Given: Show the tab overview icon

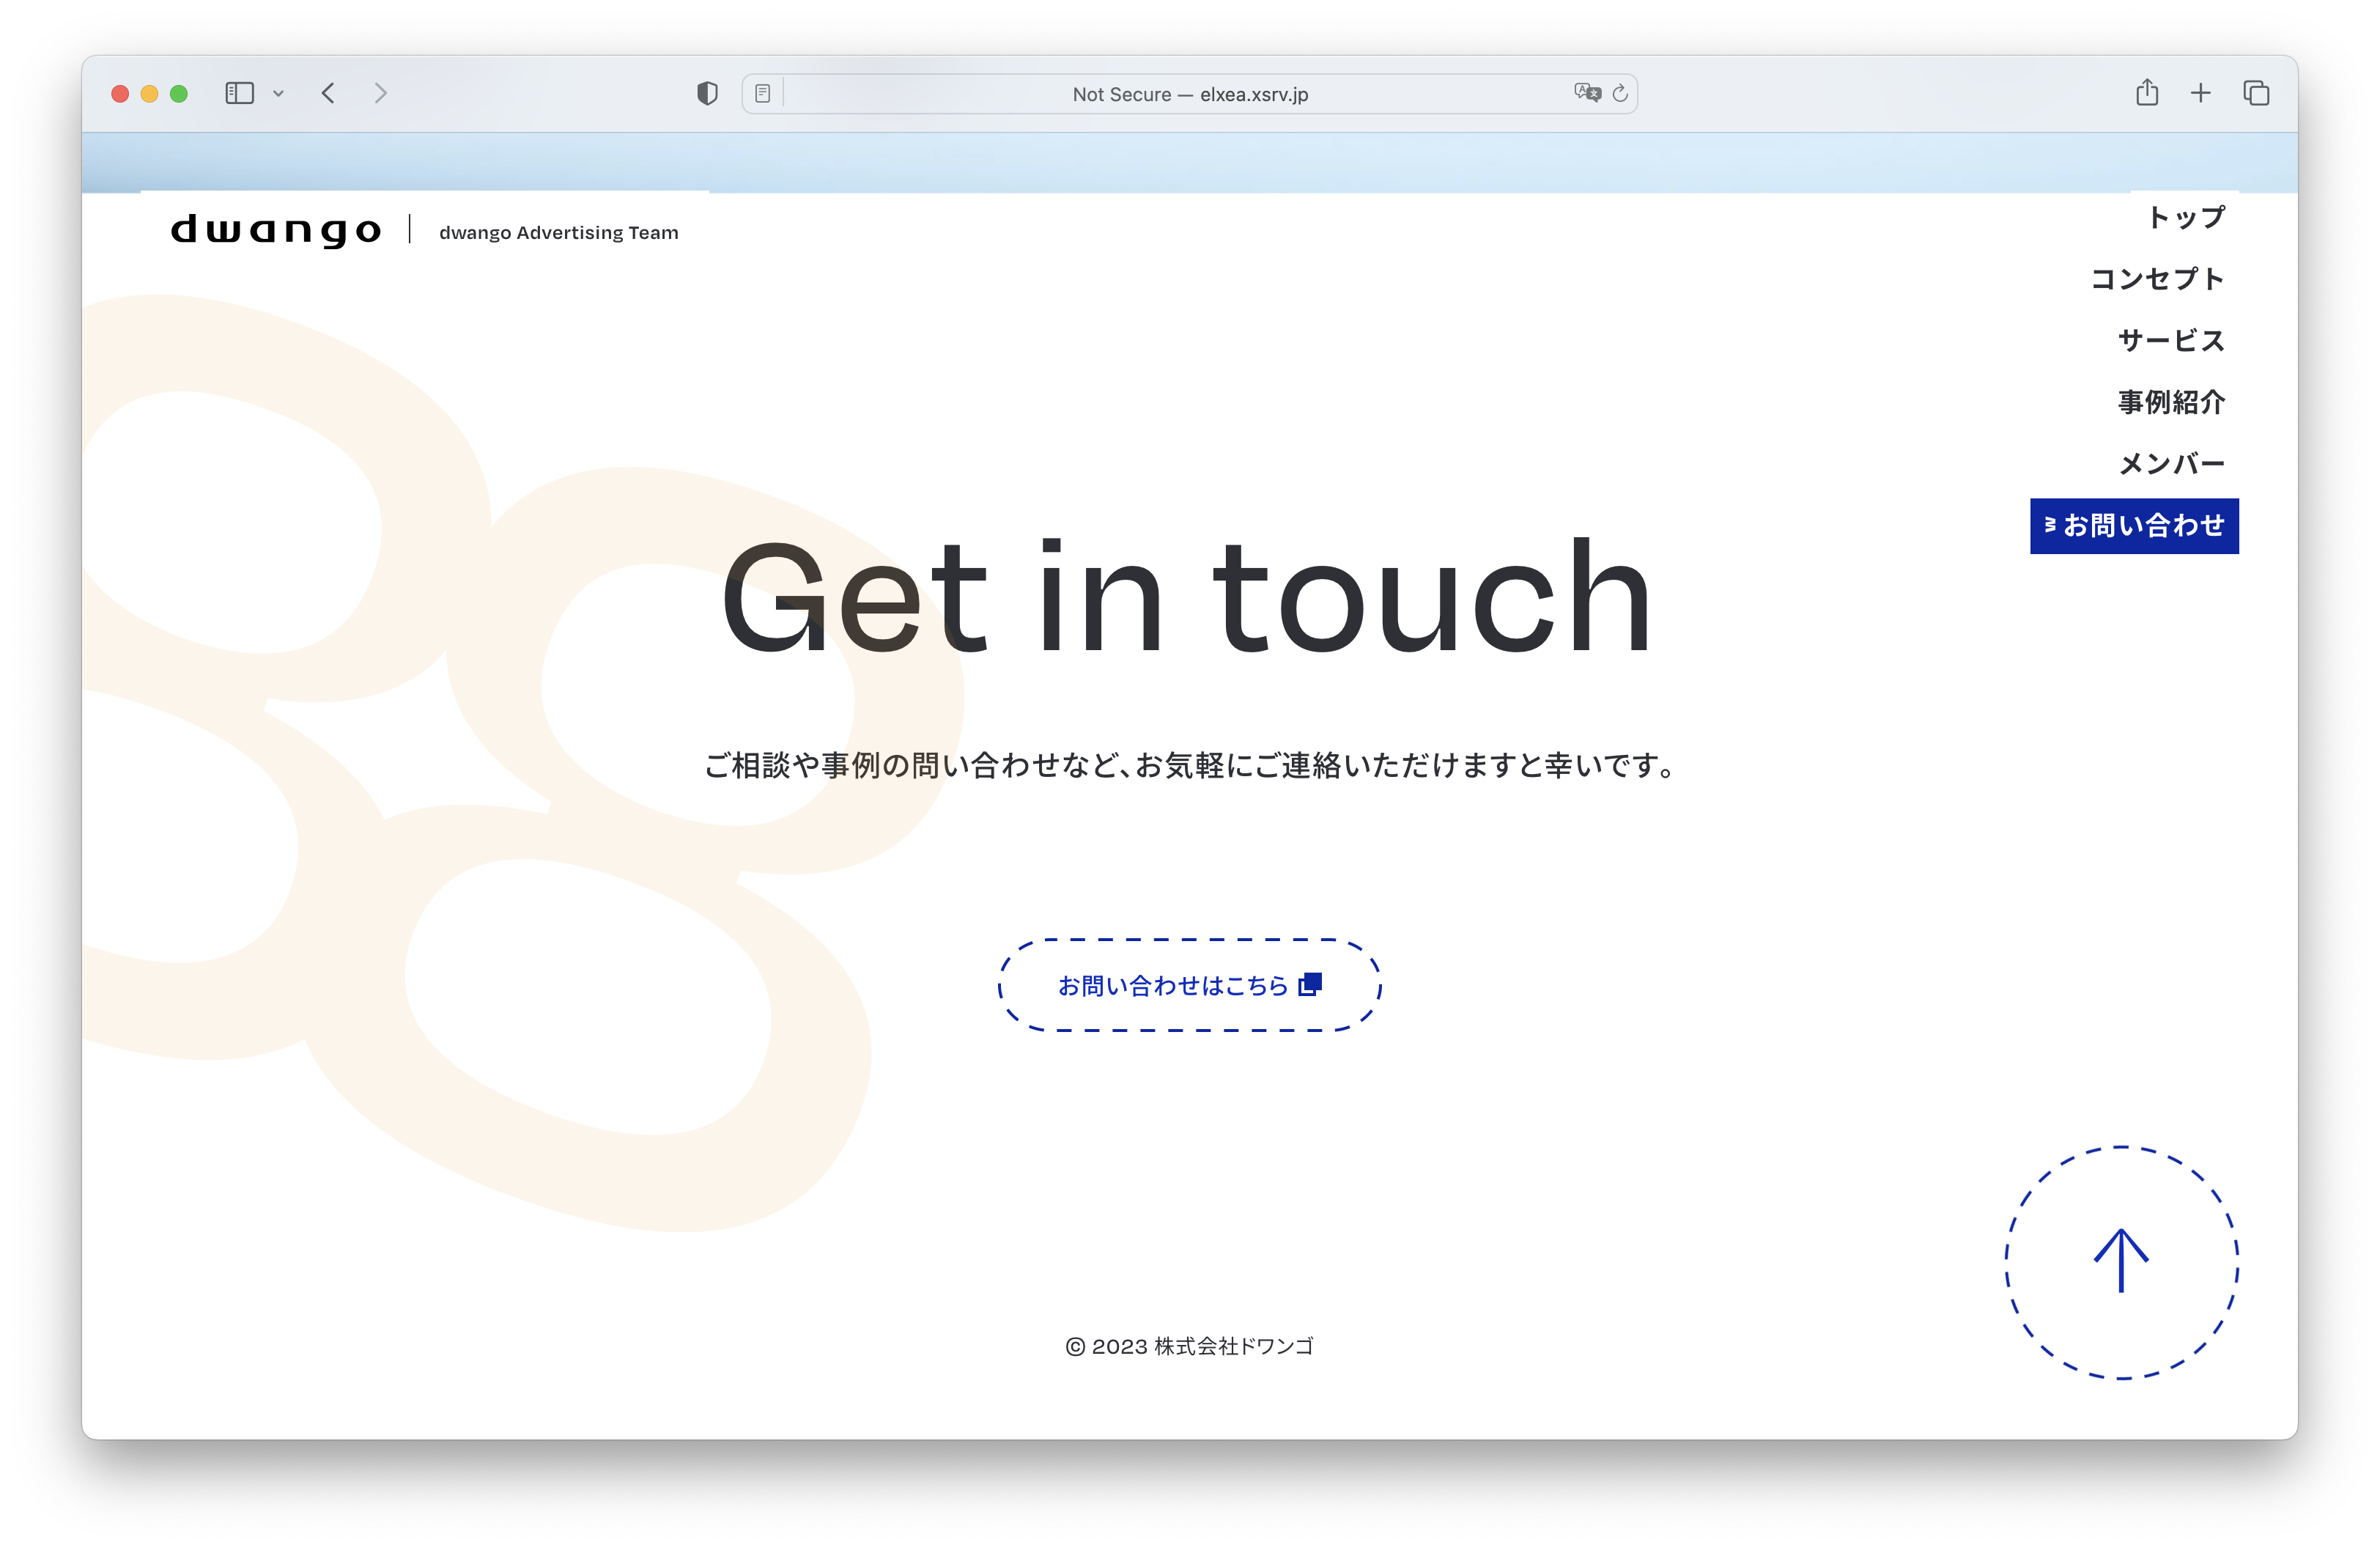Looking at the screenshot, I should 2256,94.
